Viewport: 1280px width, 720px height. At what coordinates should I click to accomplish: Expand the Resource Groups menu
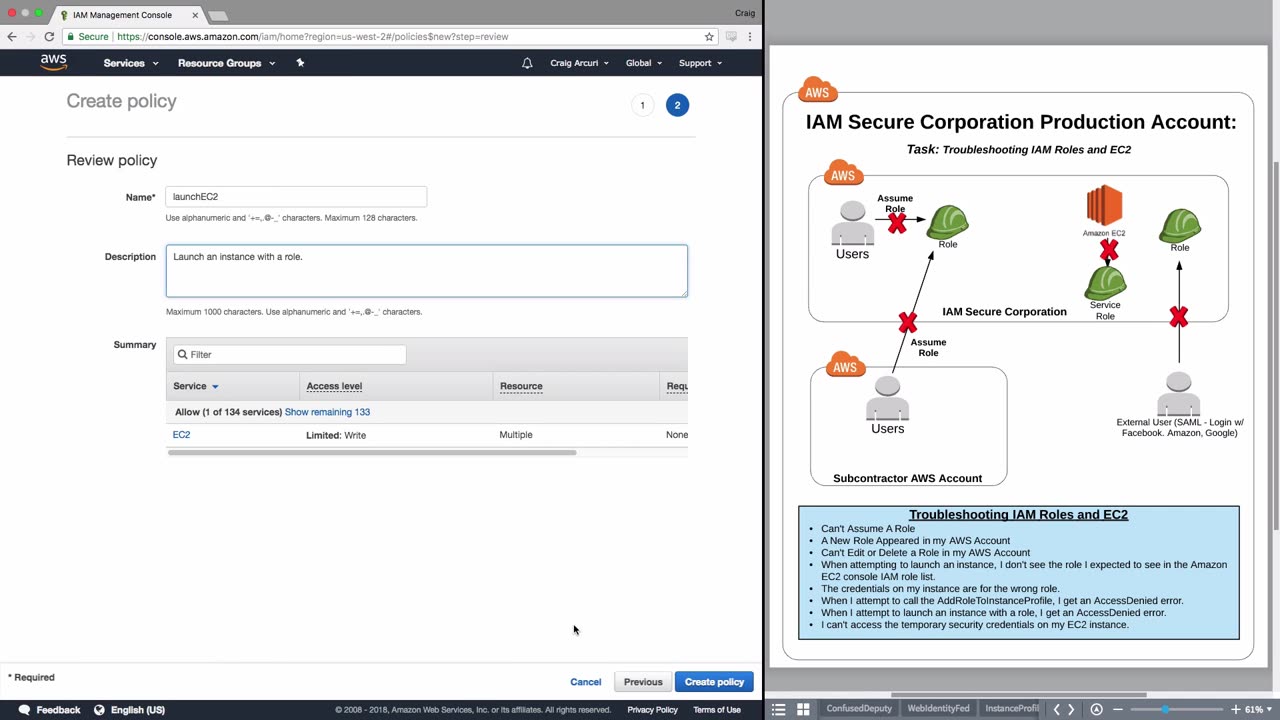tap(226, 63)
